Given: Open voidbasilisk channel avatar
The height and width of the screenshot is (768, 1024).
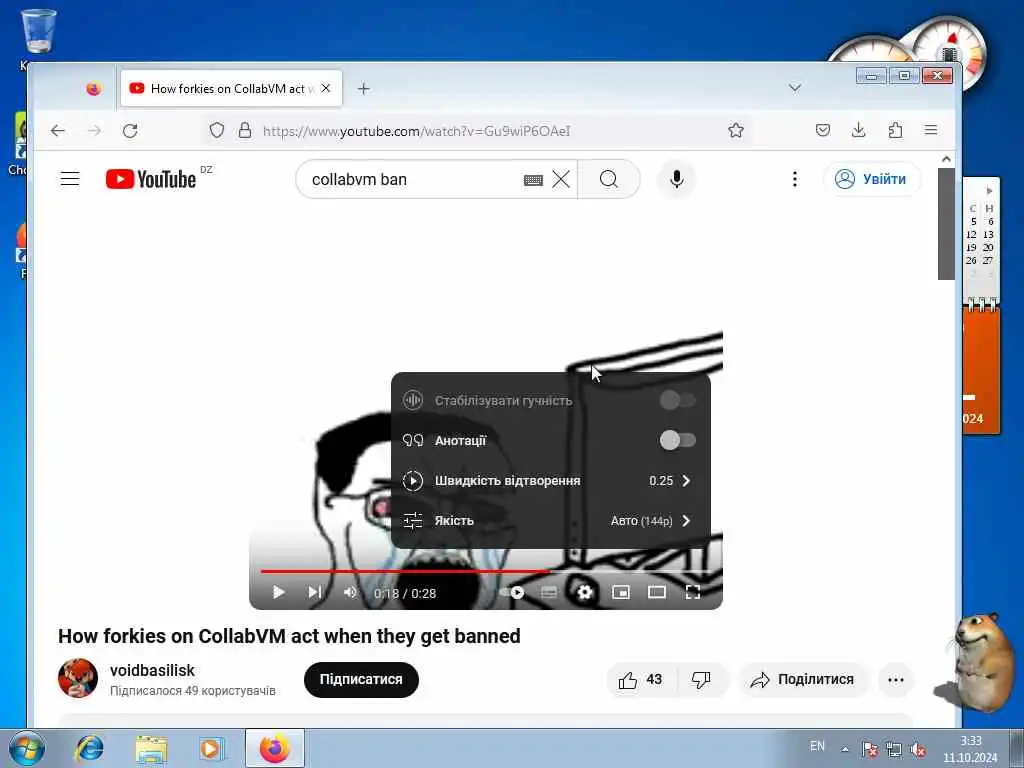Looking at the screenshot, I should coord(78,679).
